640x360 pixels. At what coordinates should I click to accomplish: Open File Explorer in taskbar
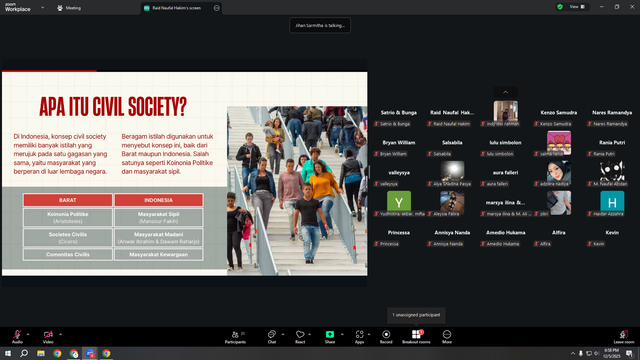click(41, 353)
